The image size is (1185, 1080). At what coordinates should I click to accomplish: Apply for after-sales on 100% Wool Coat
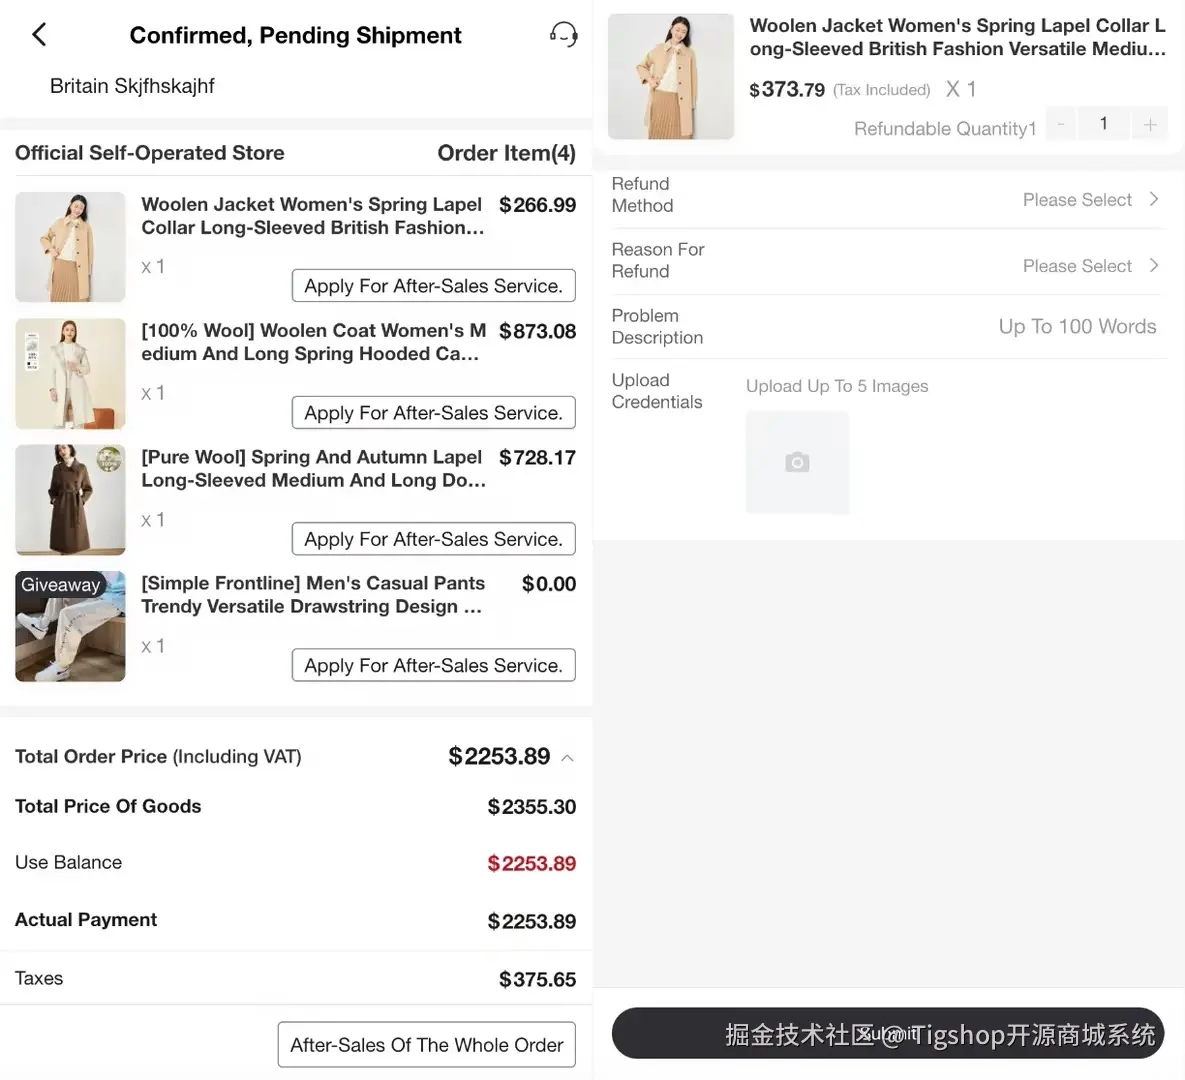(x=433, y=413)
